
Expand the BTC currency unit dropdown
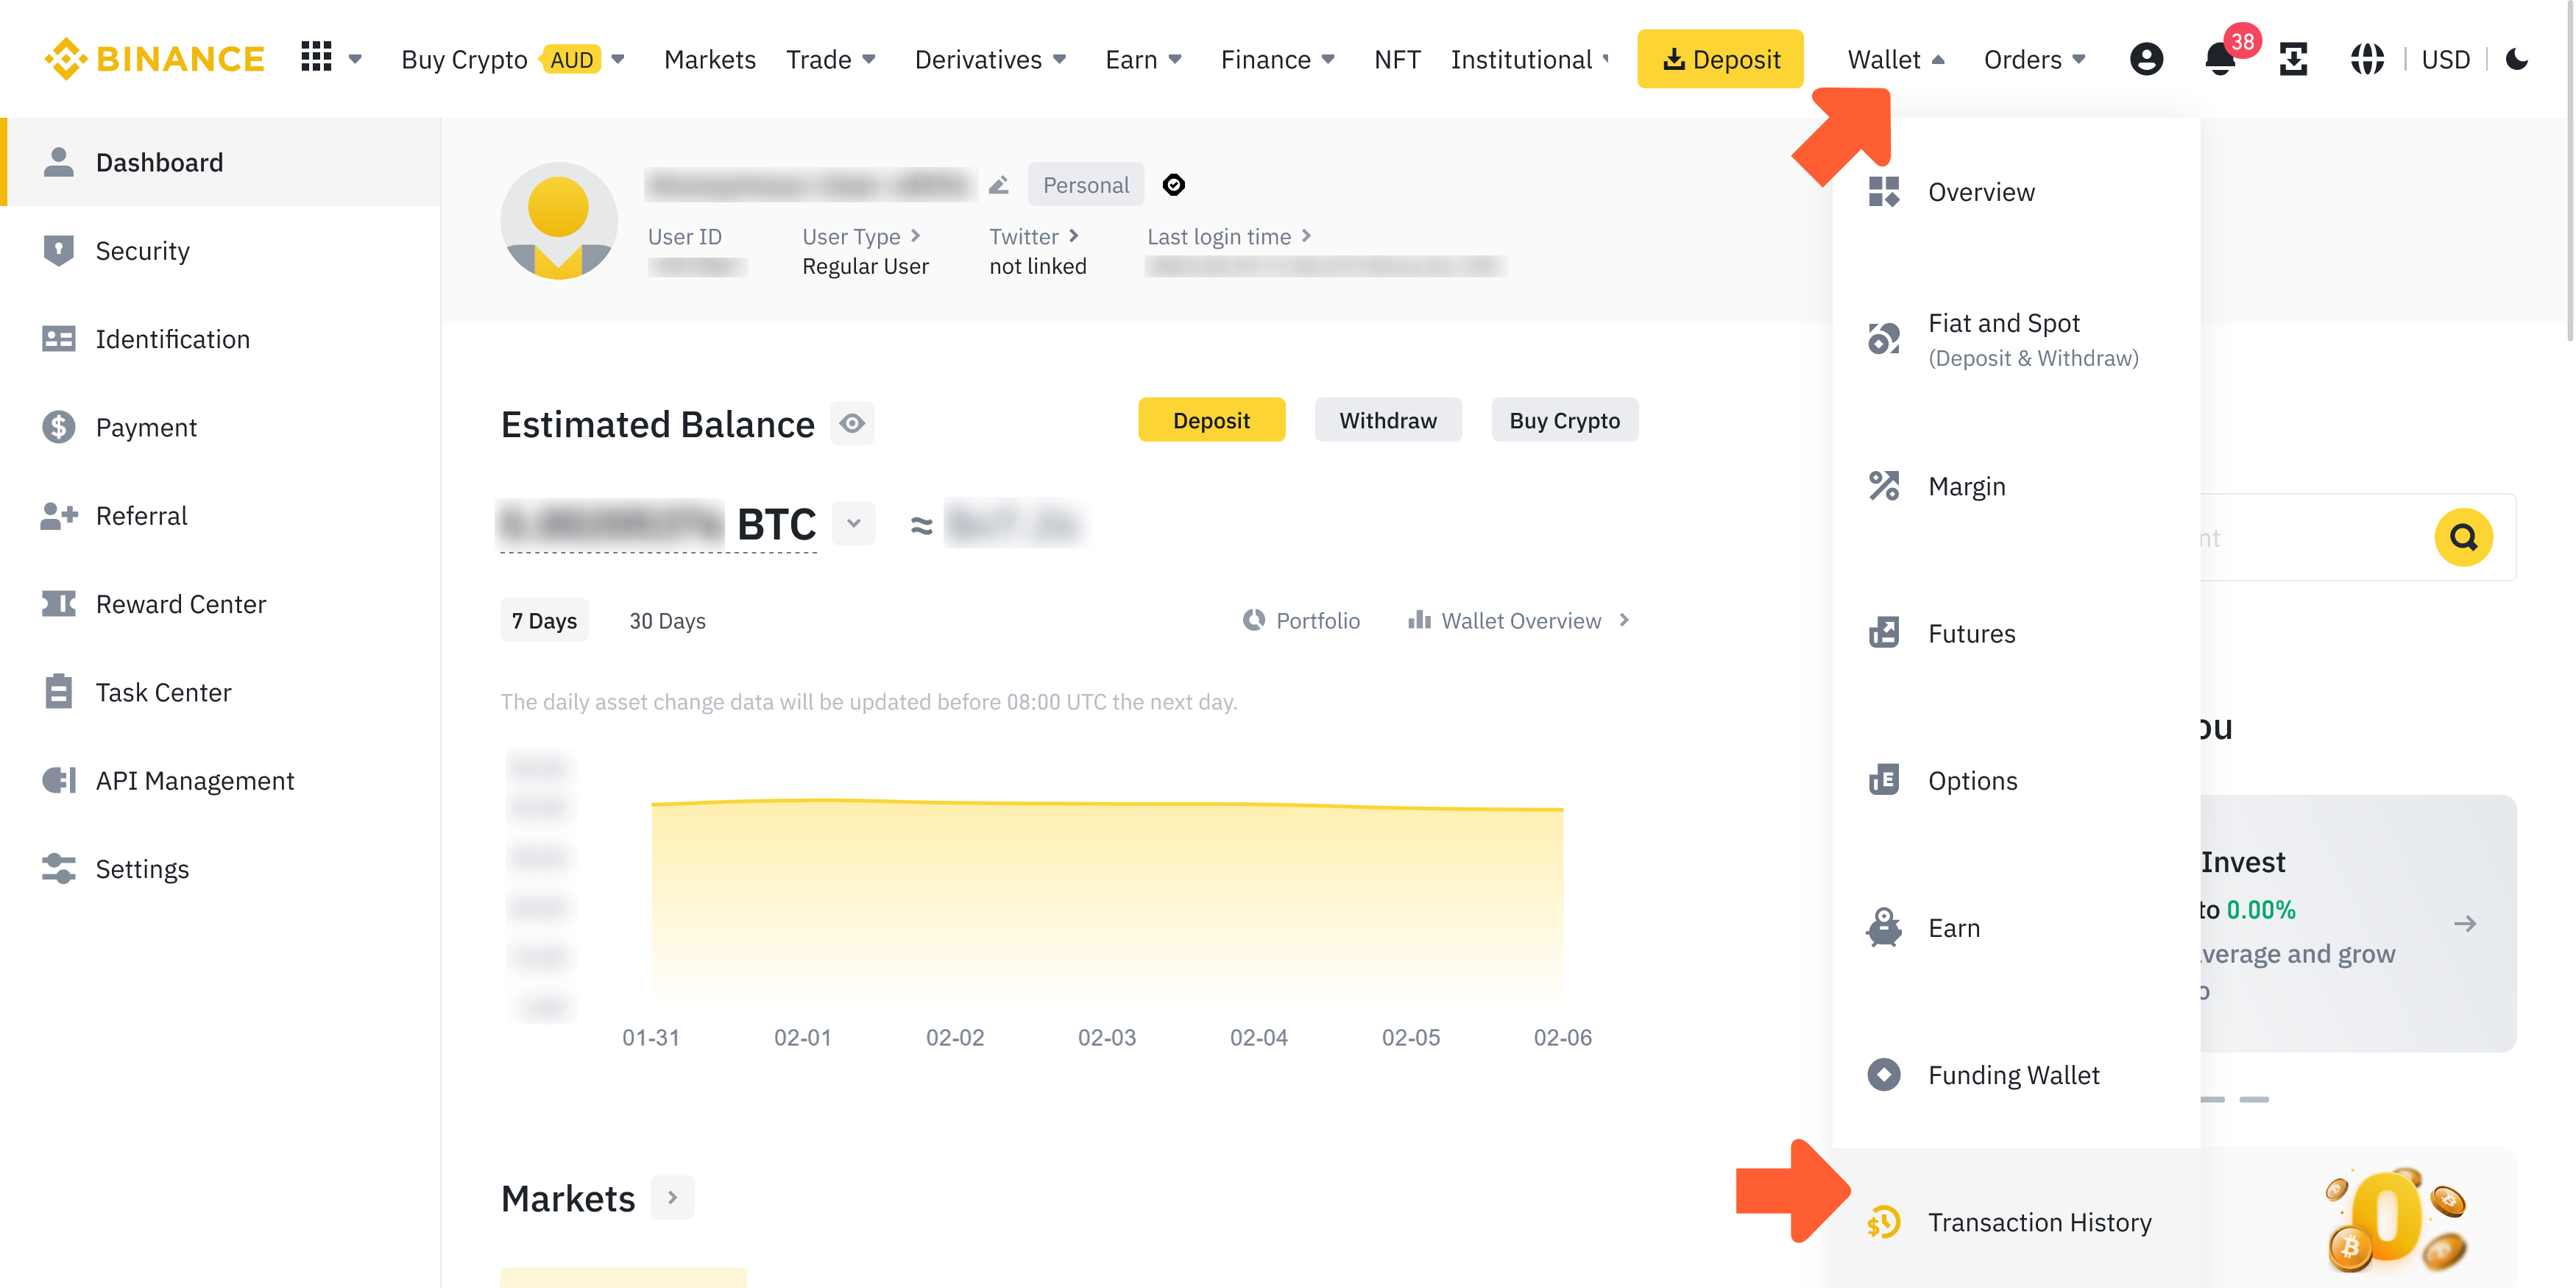point(853,523)
